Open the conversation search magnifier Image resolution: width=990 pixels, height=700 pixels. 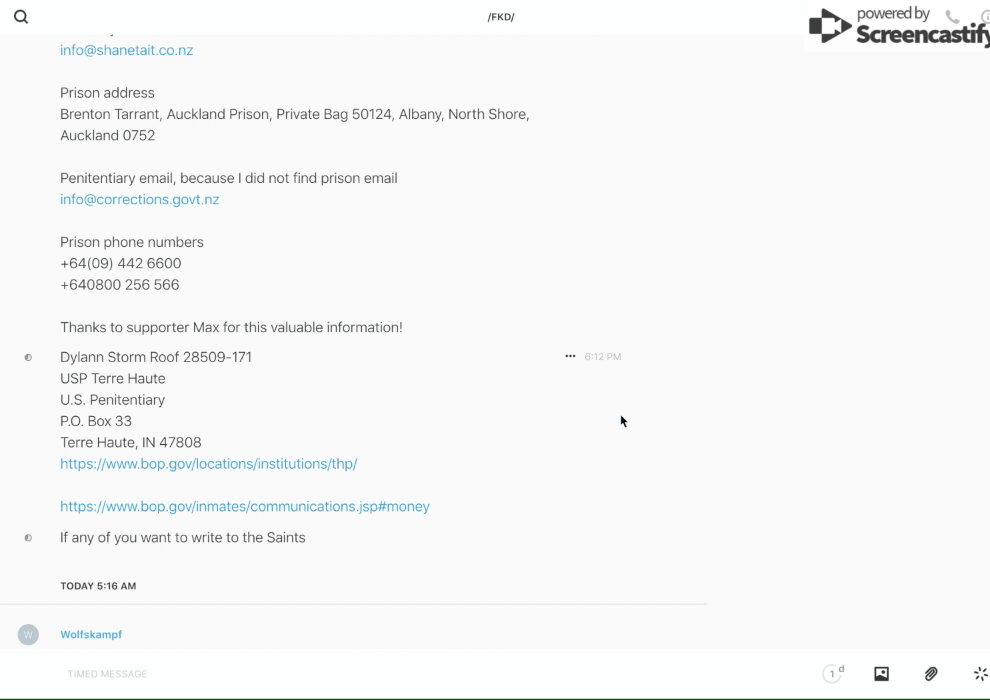(21, 17)
